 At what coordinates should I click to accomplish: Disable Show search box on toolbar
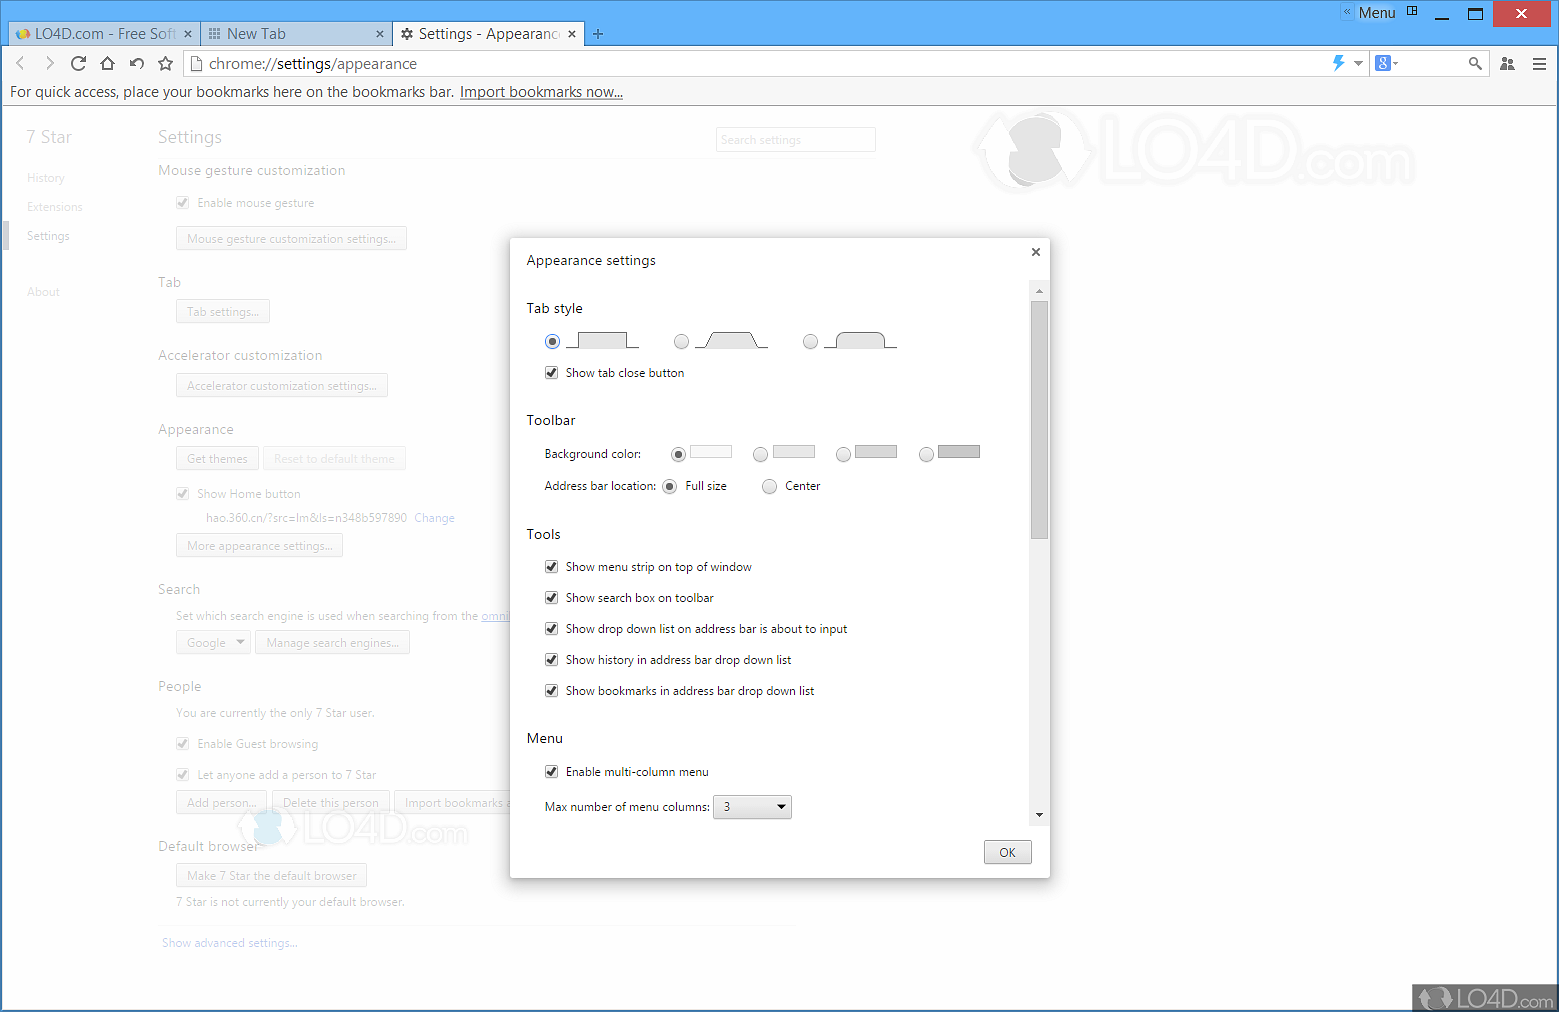(x=551, y=597)
